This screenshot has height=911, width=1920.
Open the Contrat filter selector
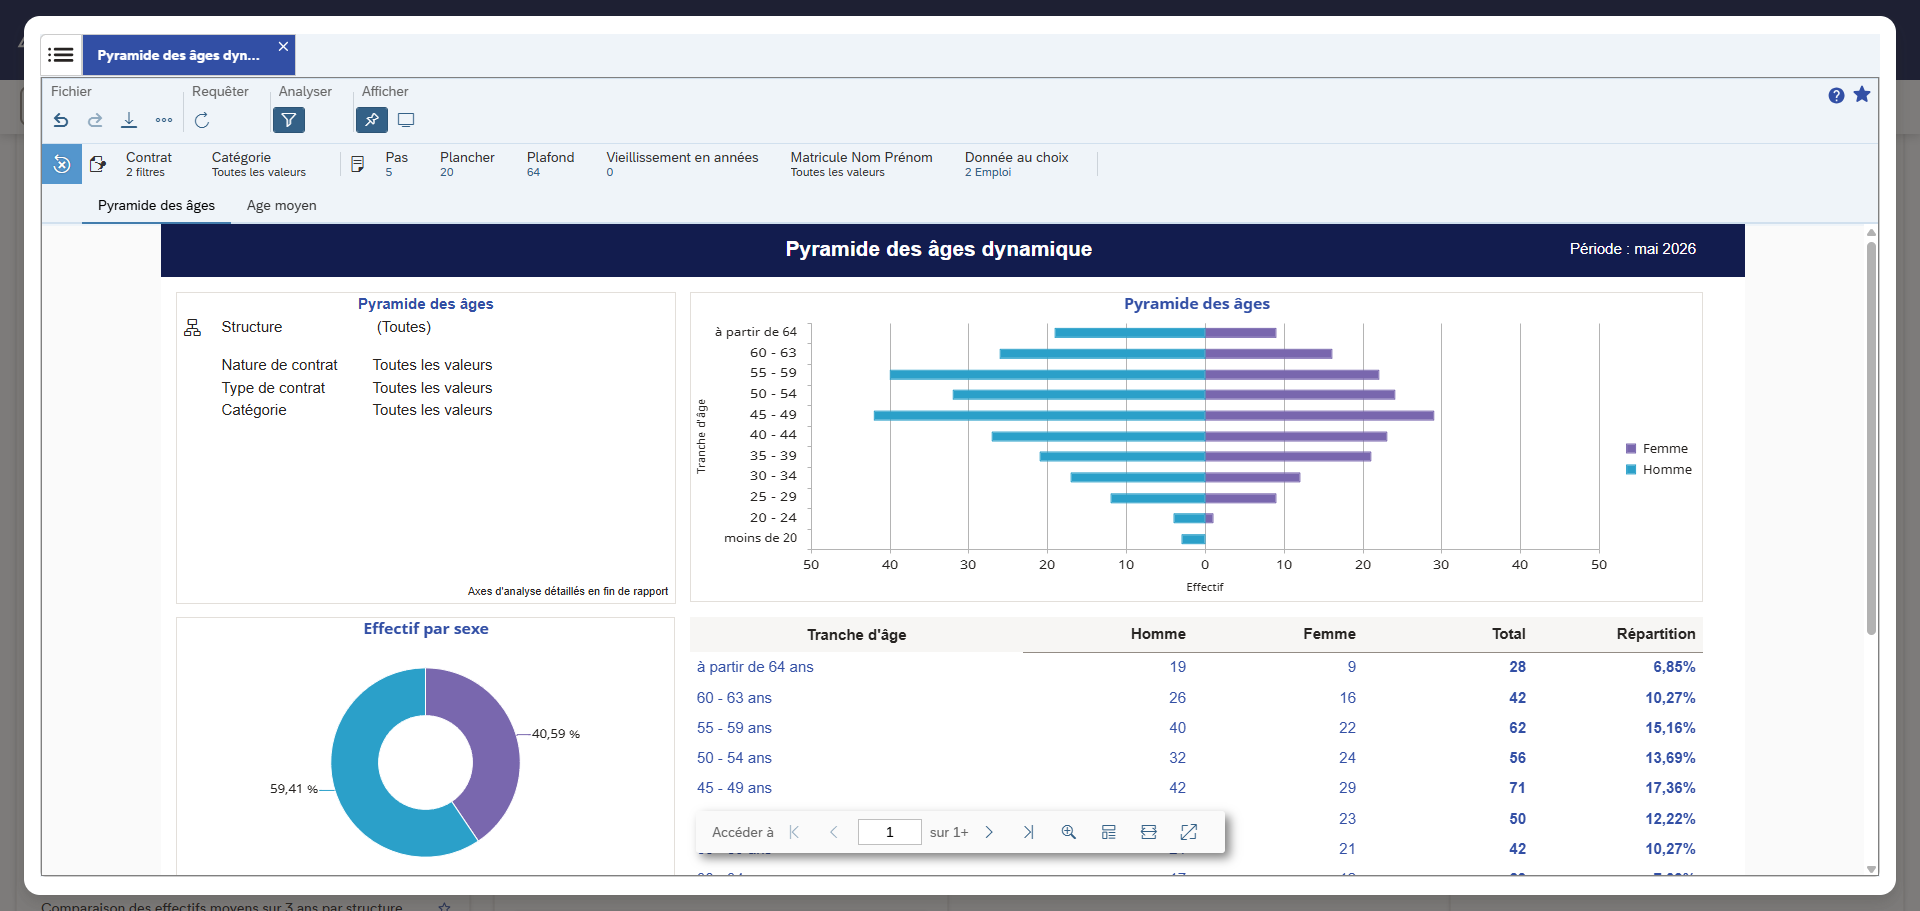[x=149, y=164]
